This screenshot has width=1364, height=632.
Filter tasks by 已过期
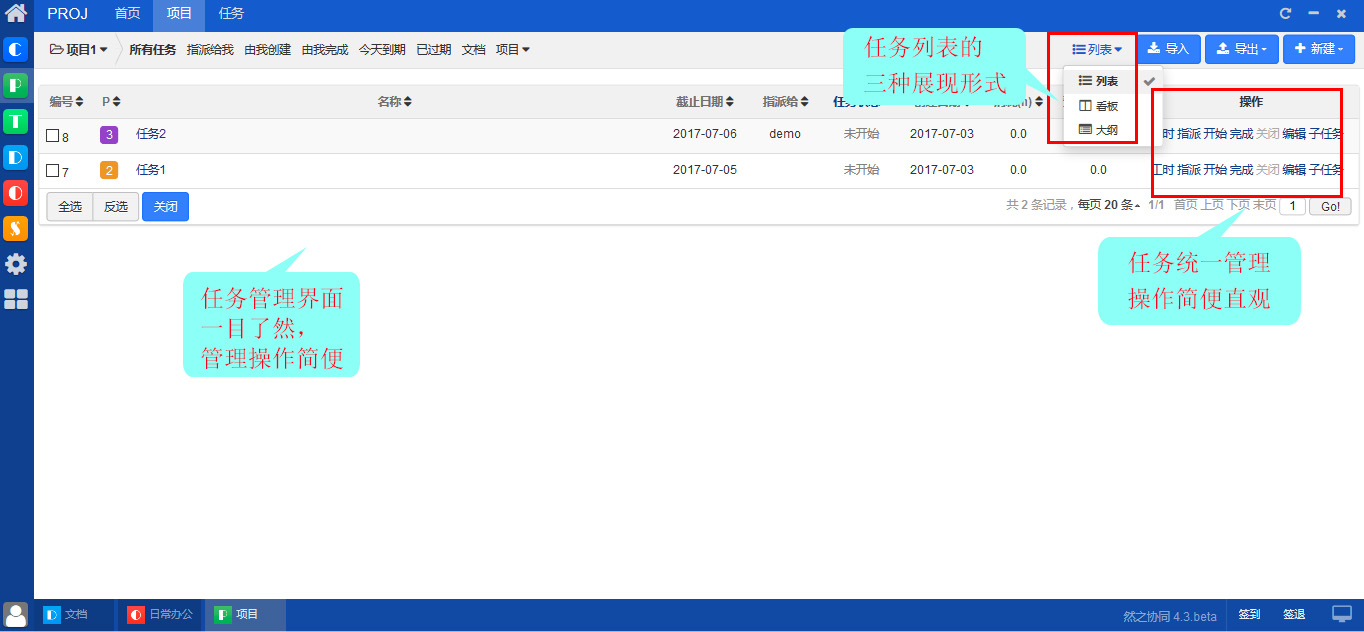(x=434, y=49)
